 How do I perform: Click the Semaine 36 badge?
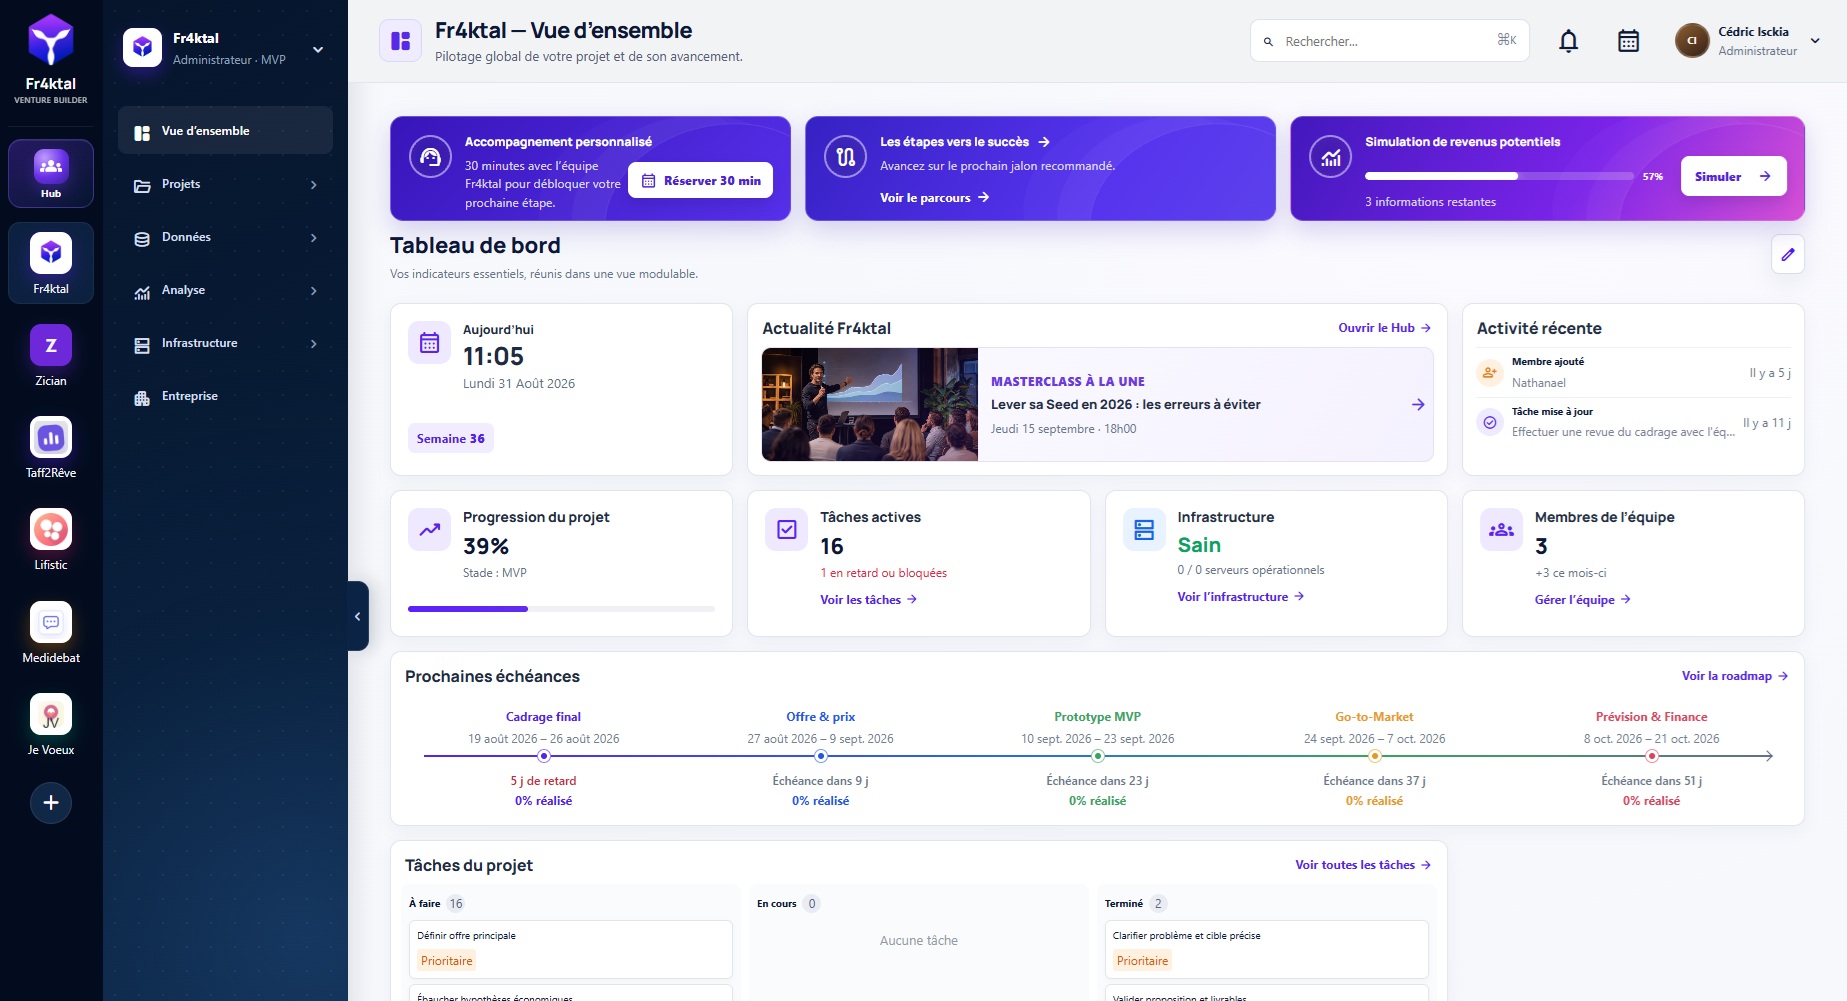click(451, 439)
